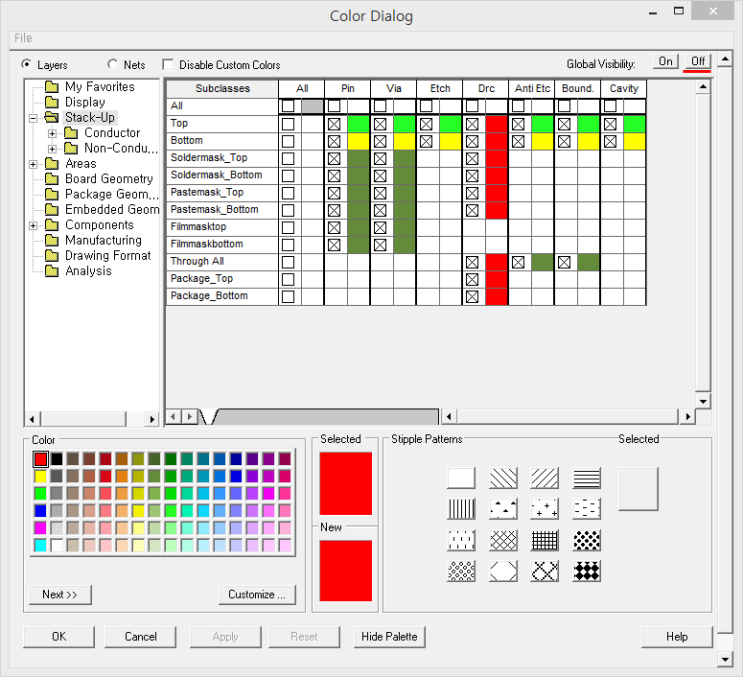Collapse the Stack-Up tree node
743x677 pixels.
(x=34, y=118)
